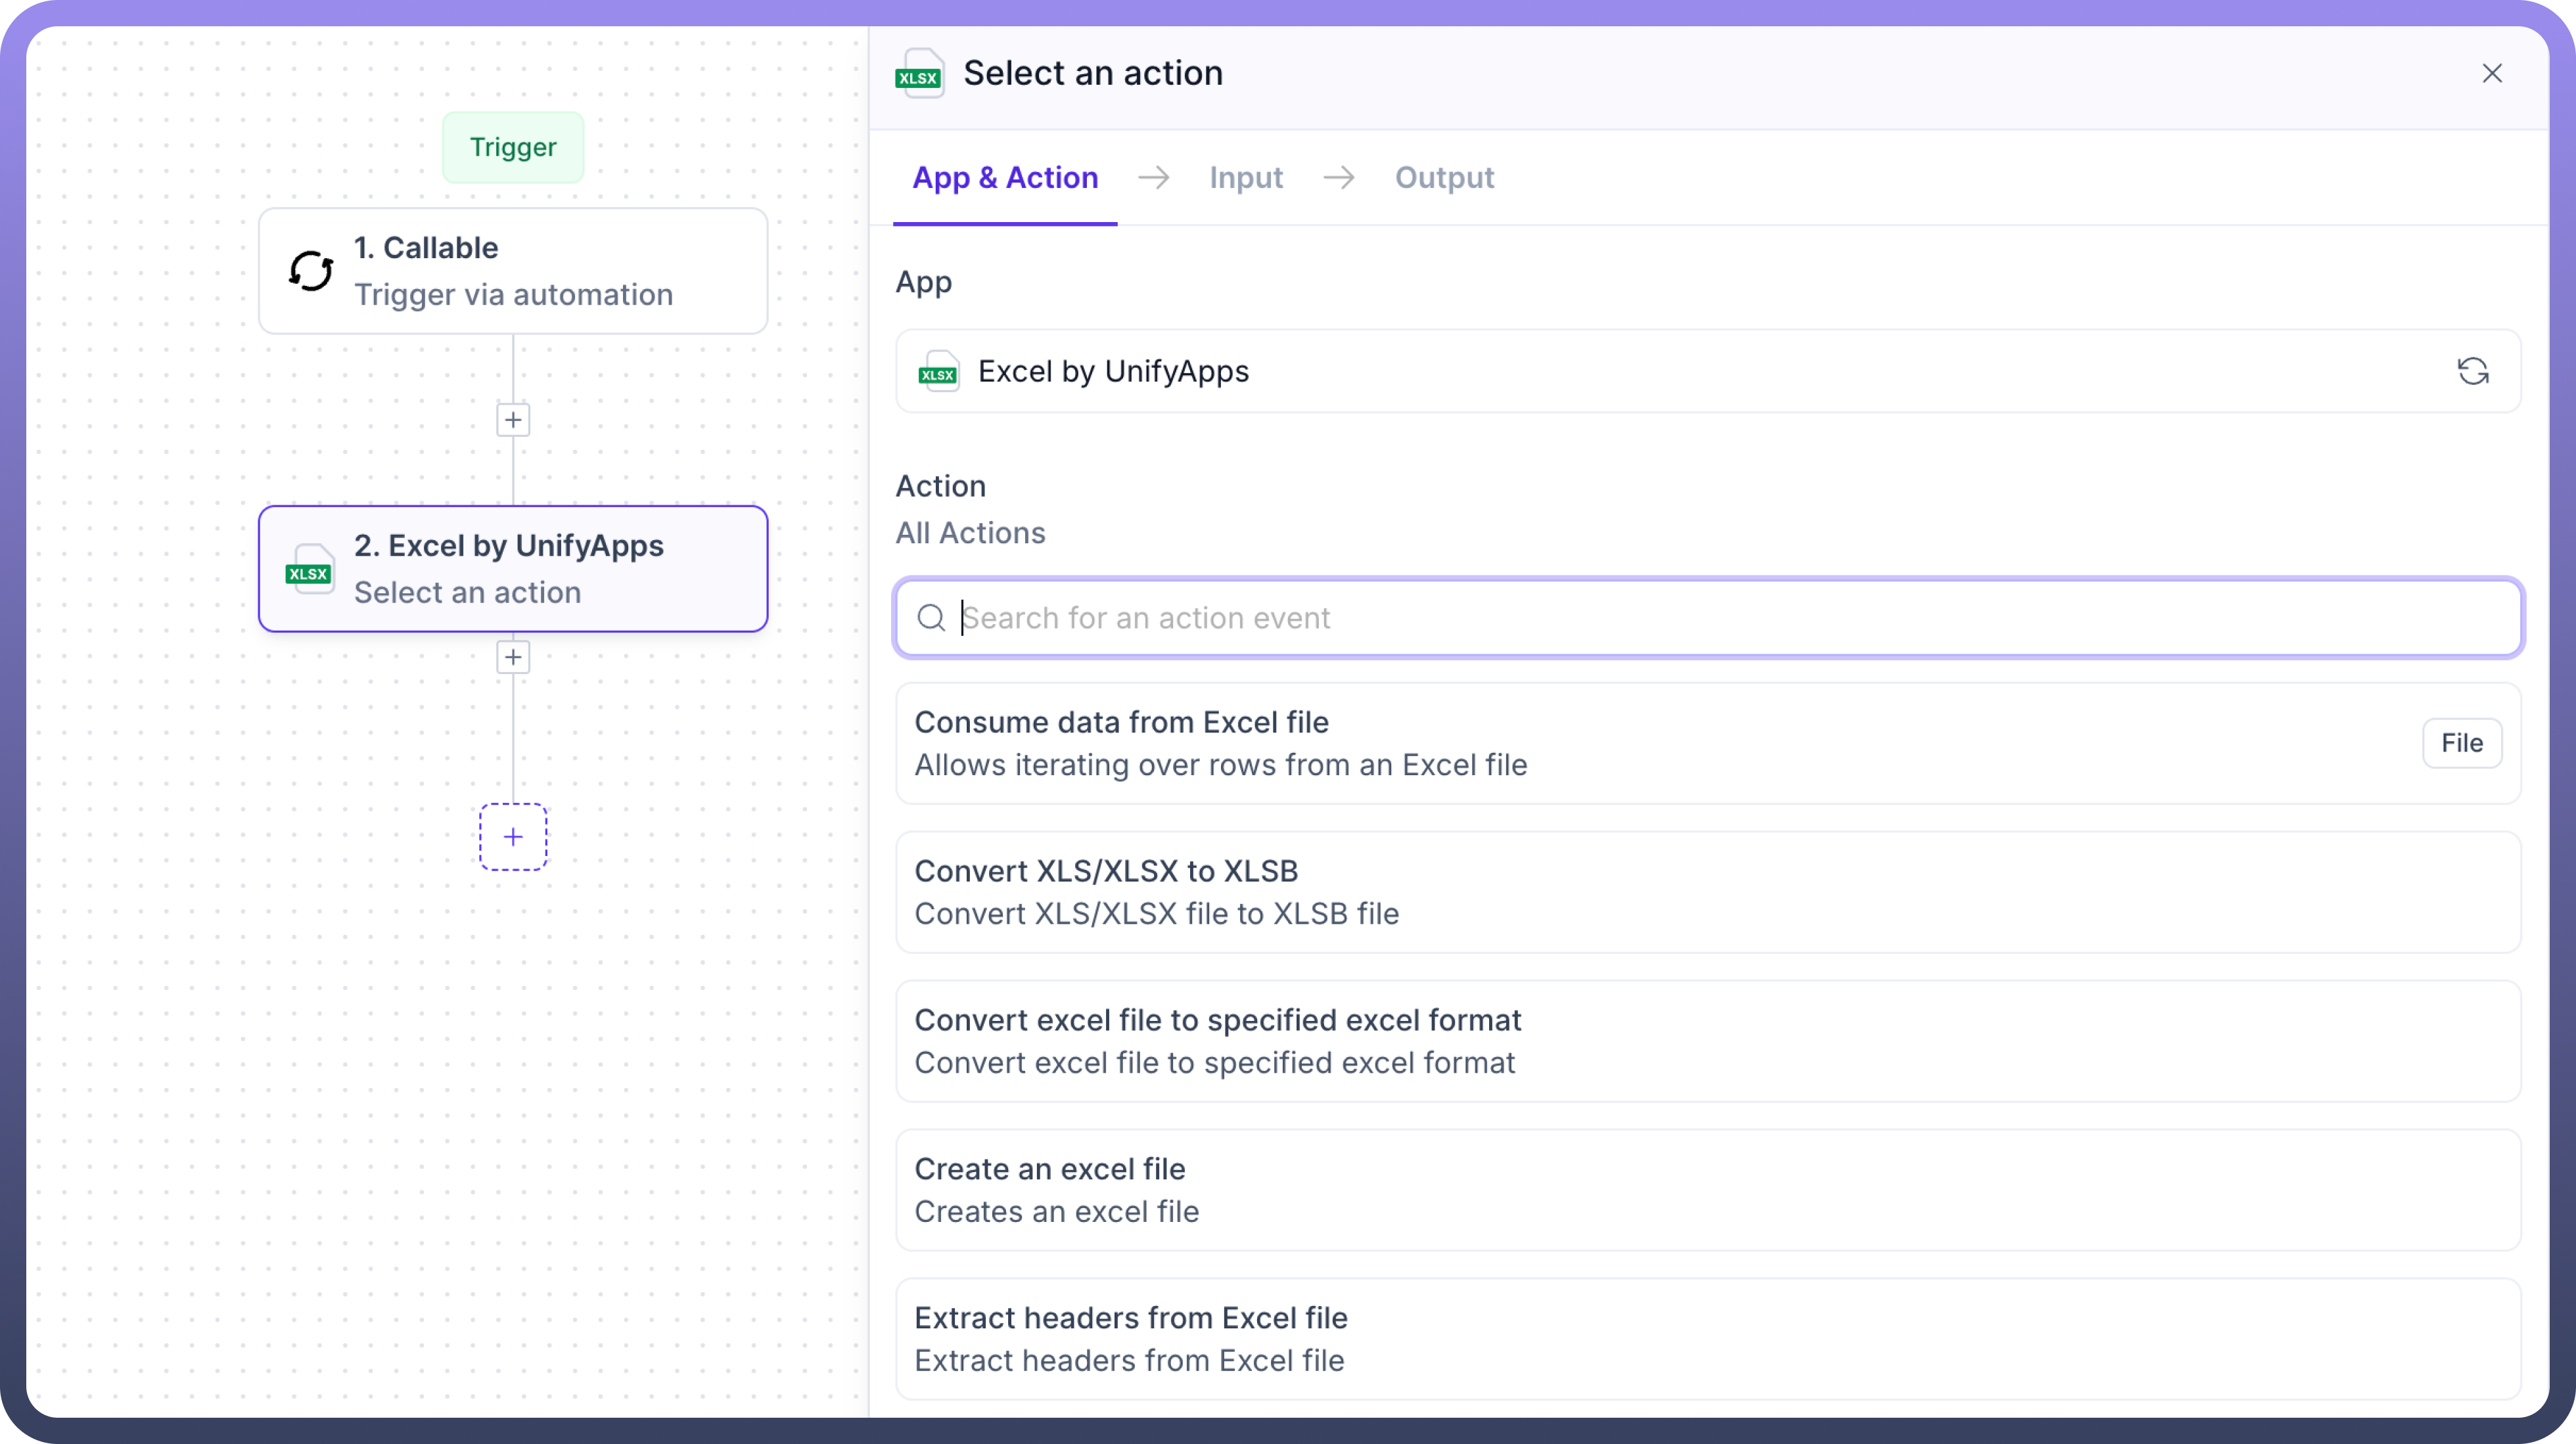Select the 1. Callable trigger node

click(x=513, y=271)
